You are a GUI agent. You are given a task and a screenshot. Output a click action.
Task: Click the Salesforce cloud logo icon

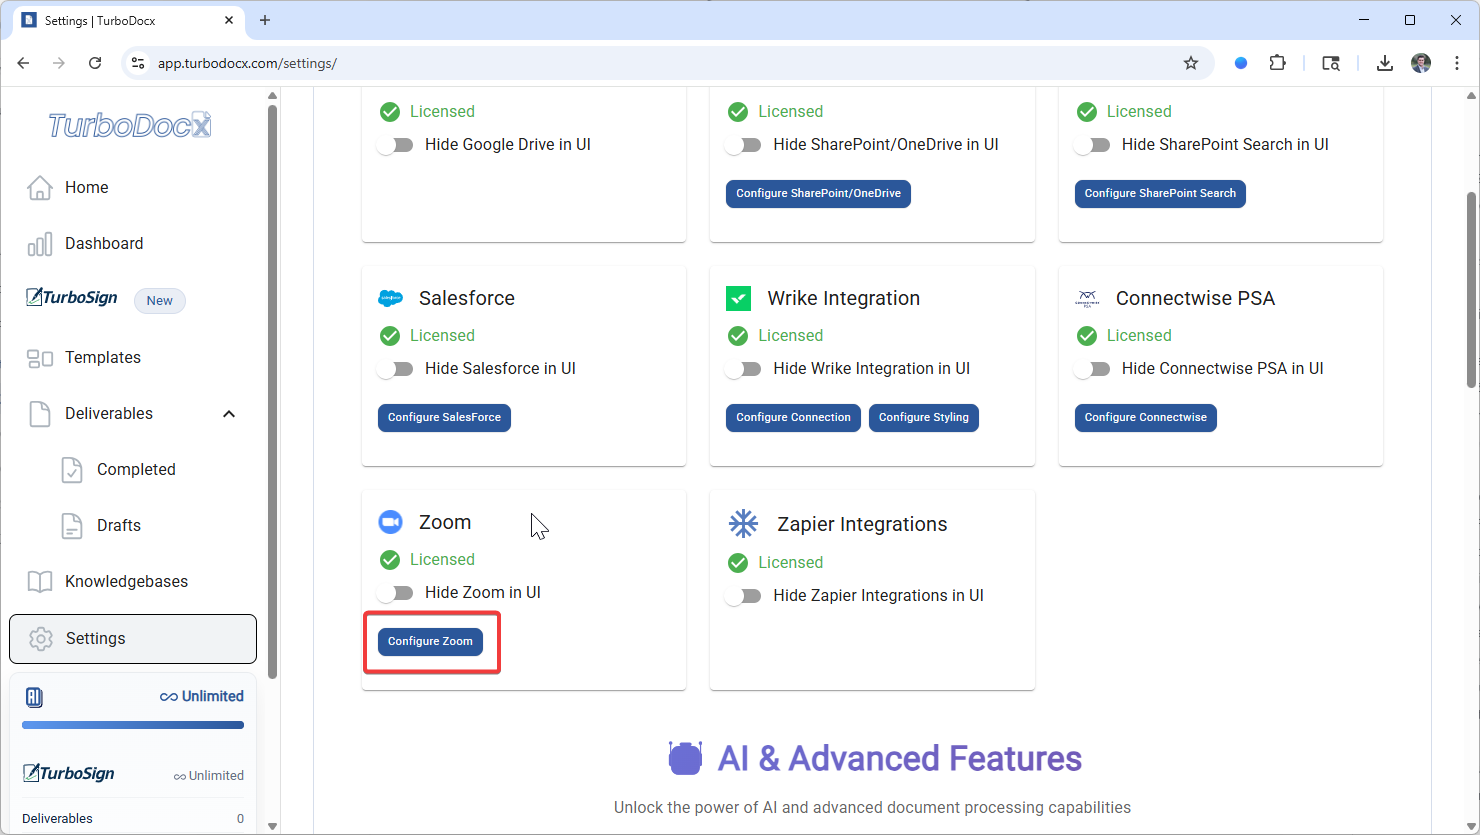[390, 298]
